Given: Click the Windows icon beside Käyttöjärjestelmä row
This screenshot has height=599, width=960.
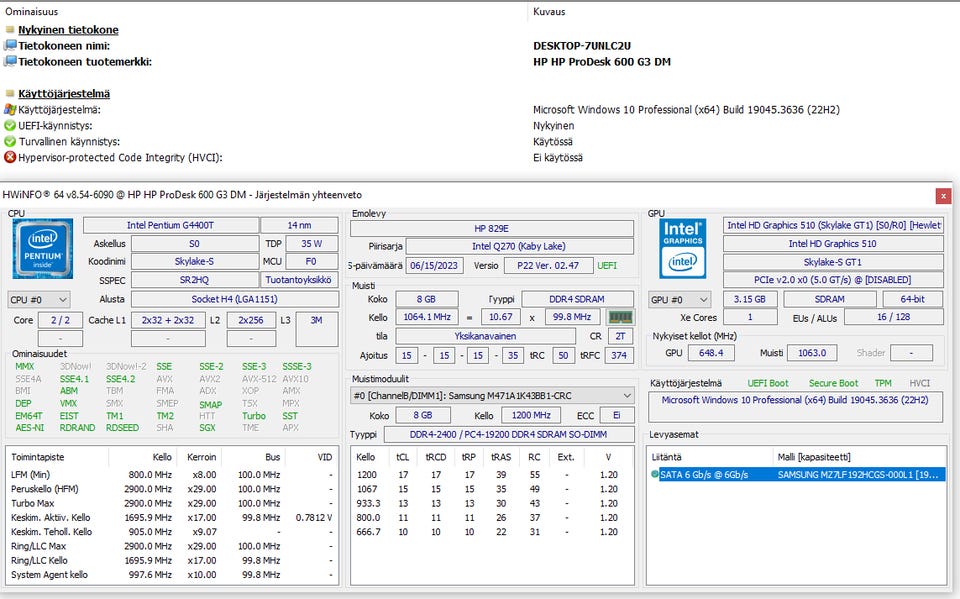Looking at the screenshot, I should (x=10, y=110).
